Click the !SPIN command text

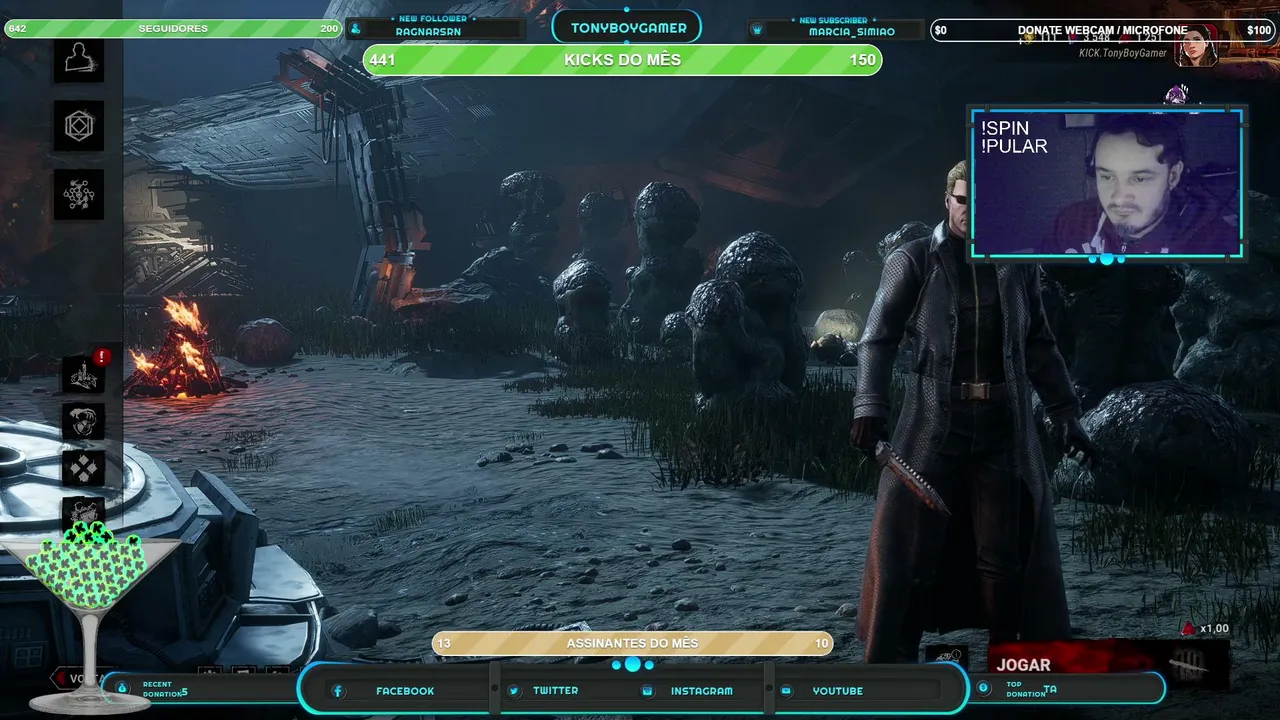pyautogui.click(x=1005, y=128)
